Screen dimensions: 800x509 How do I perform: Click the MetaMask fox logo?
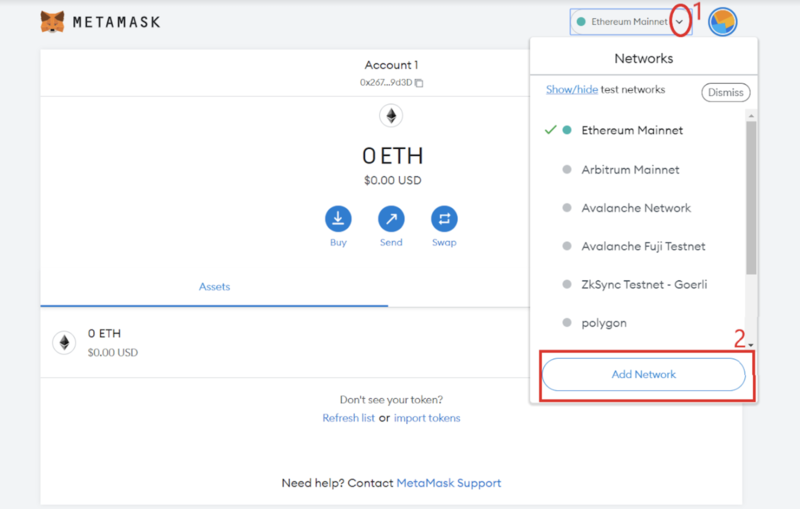point(53,22)
